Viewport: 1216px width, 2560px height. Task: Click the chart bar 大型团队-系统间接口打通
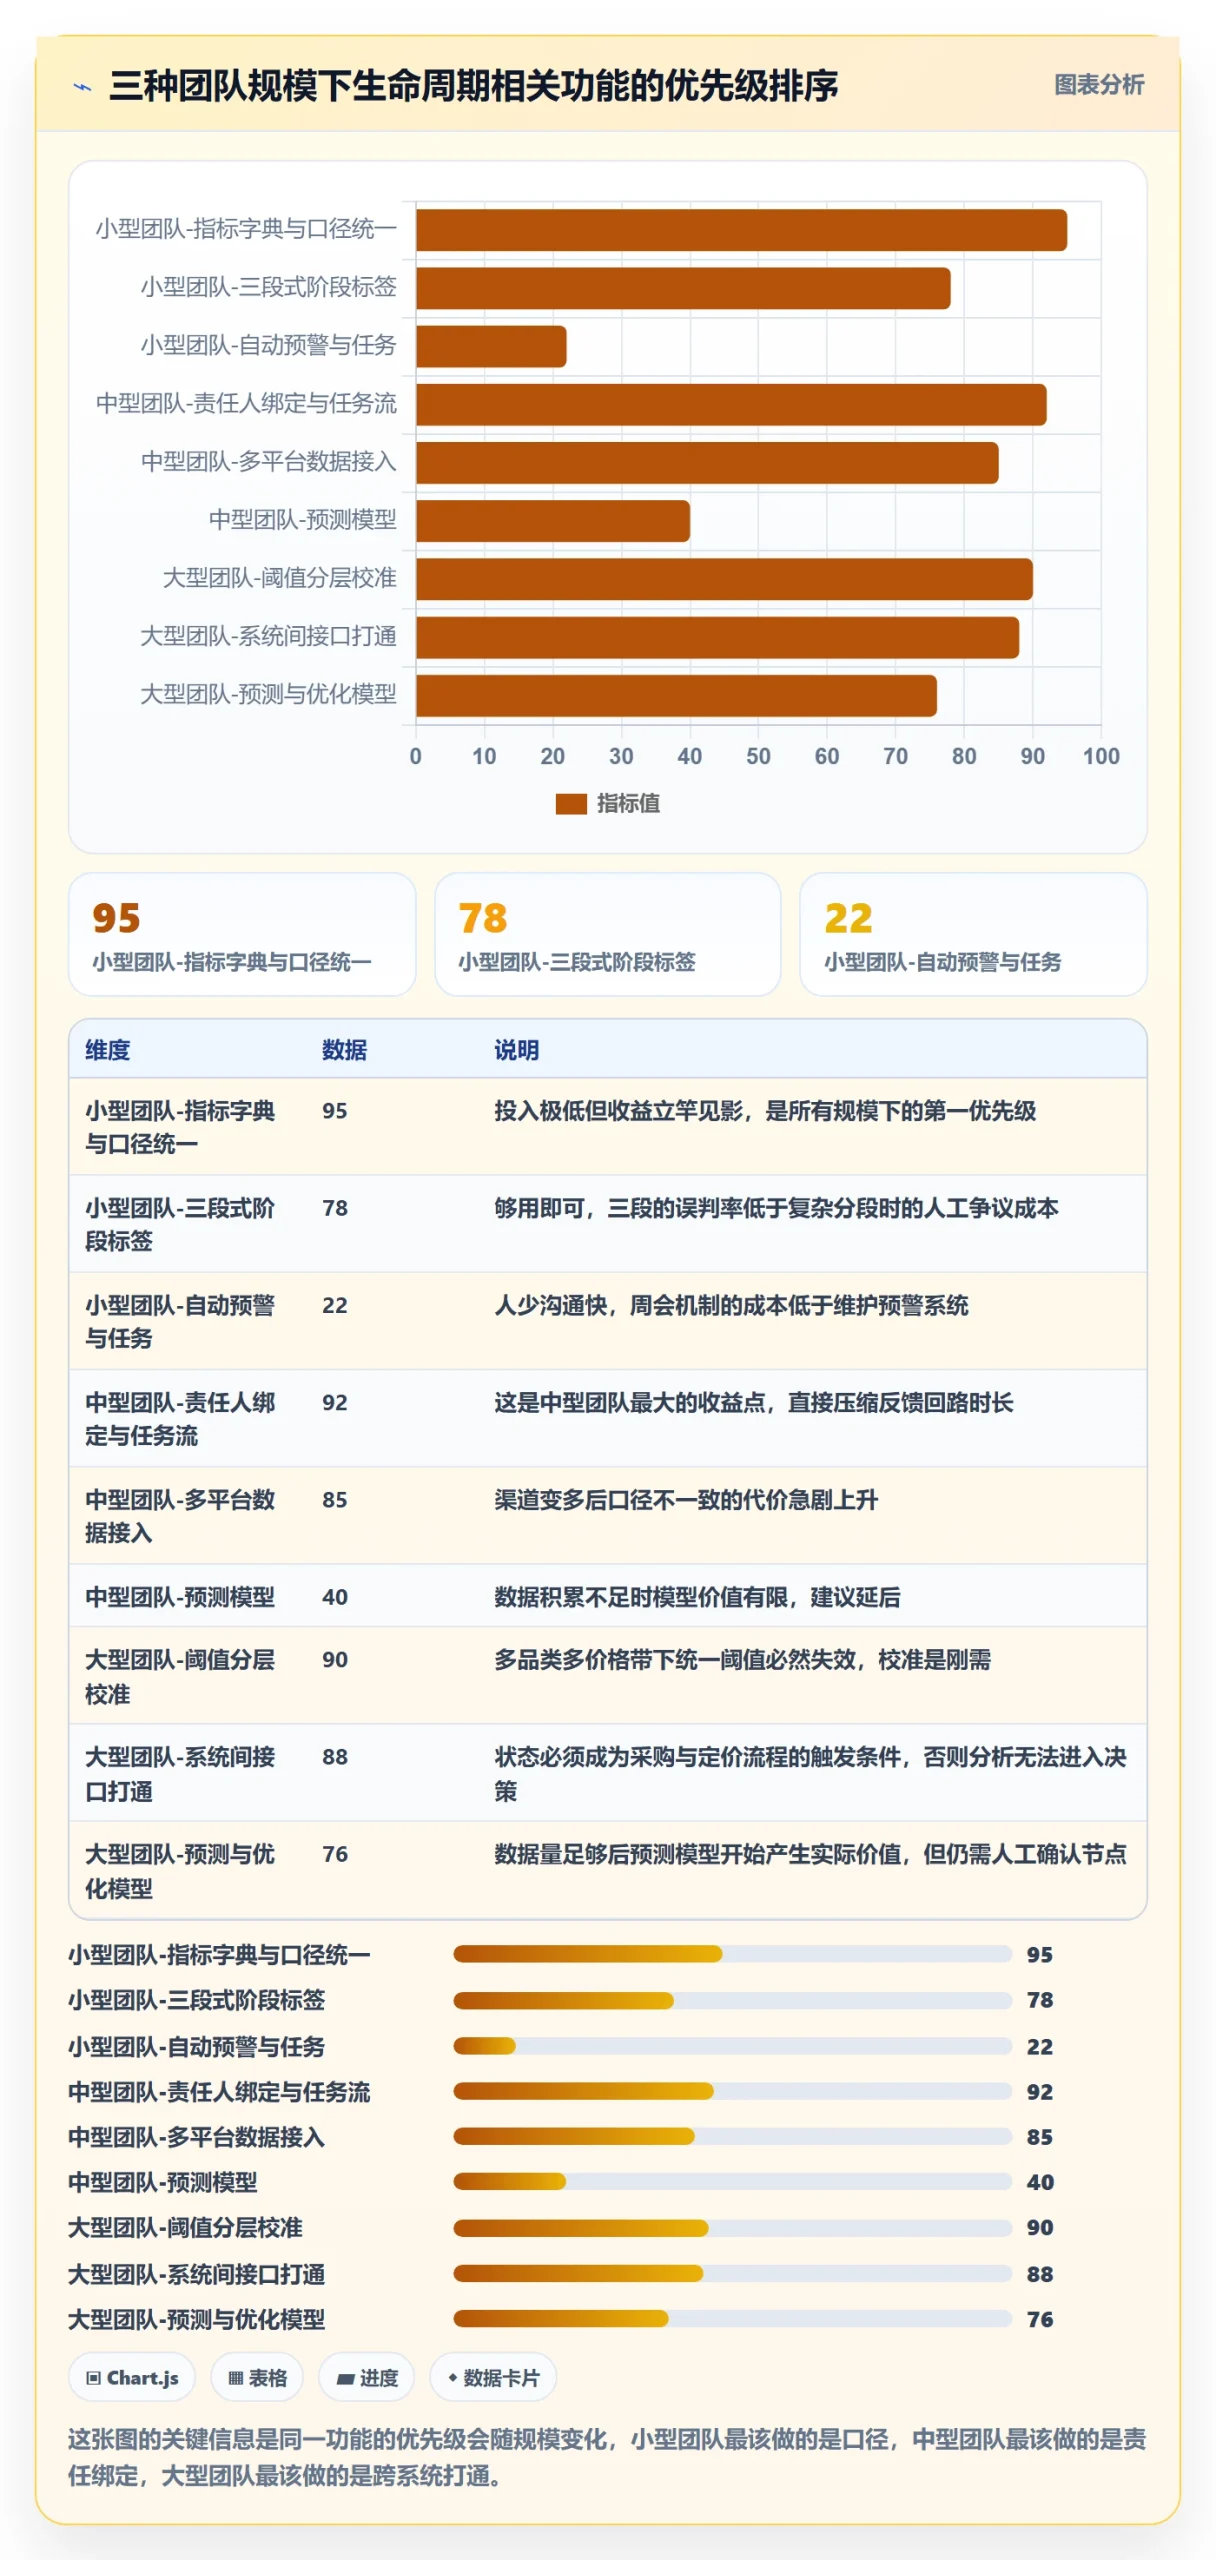[717, 637]
